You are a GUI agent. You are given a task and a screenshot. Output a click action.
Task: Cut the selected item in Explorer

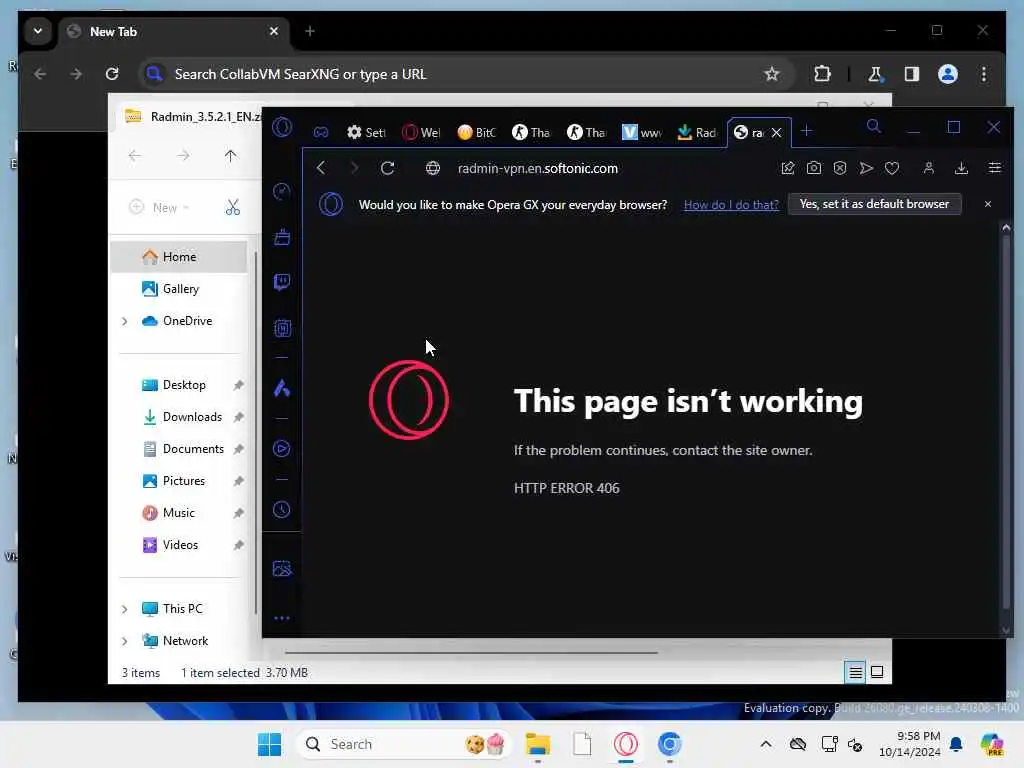click(x=232, y=208)
